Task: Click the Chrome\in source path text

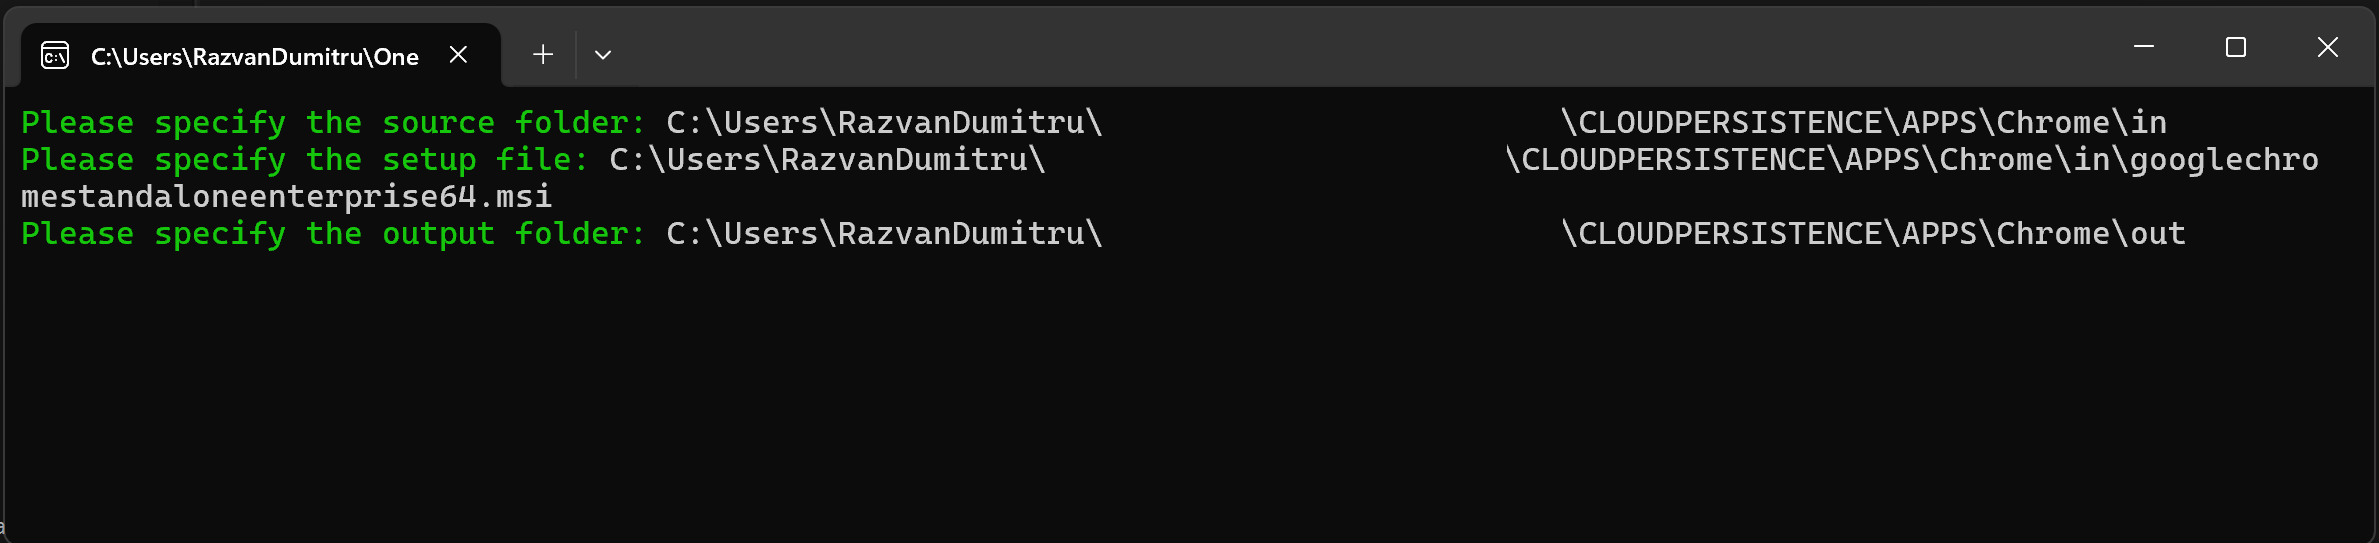Action: 2082,123
